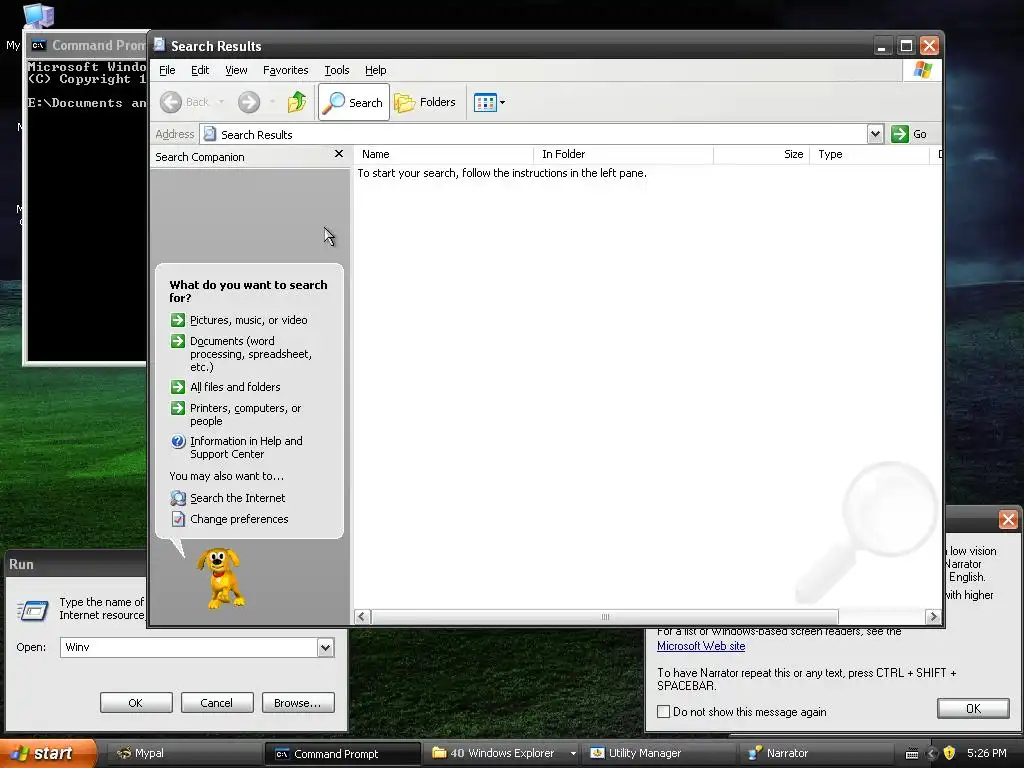Sort results by Size column header

coord(761,155)
